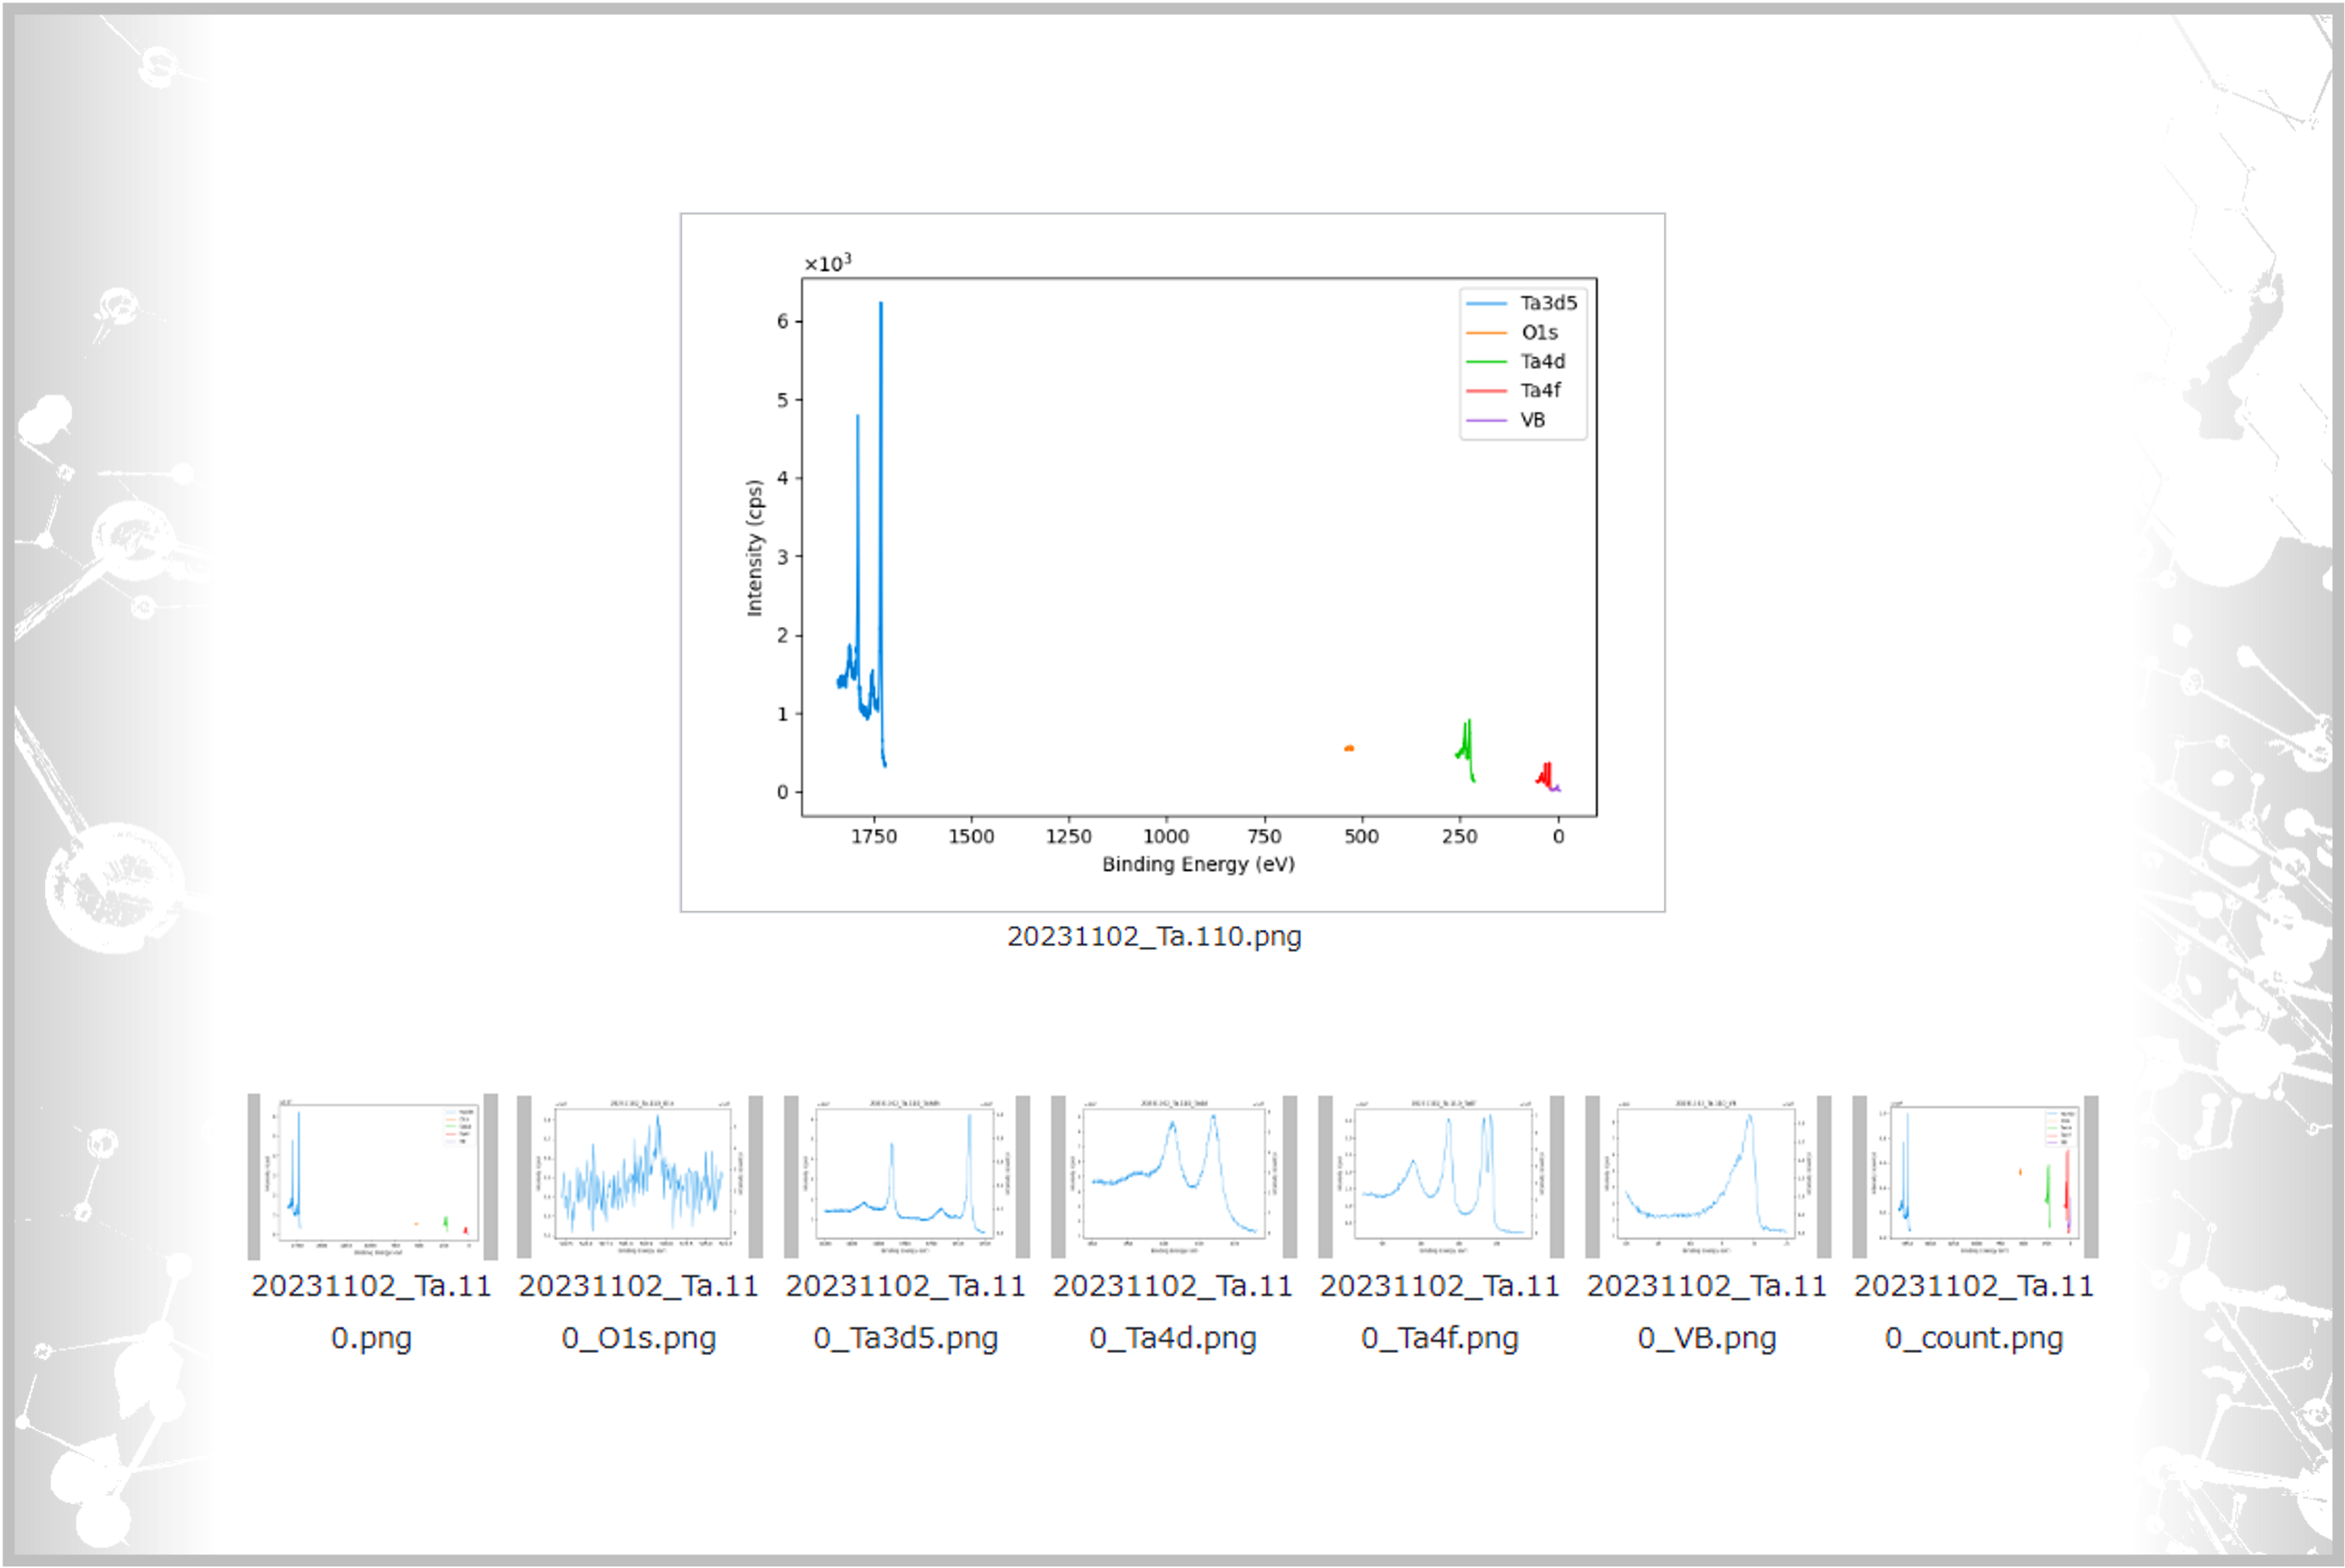Screen dimensions: 2345x1568
Task: Click the blue Ta3d5 legend line
Action: [1486, 303]
